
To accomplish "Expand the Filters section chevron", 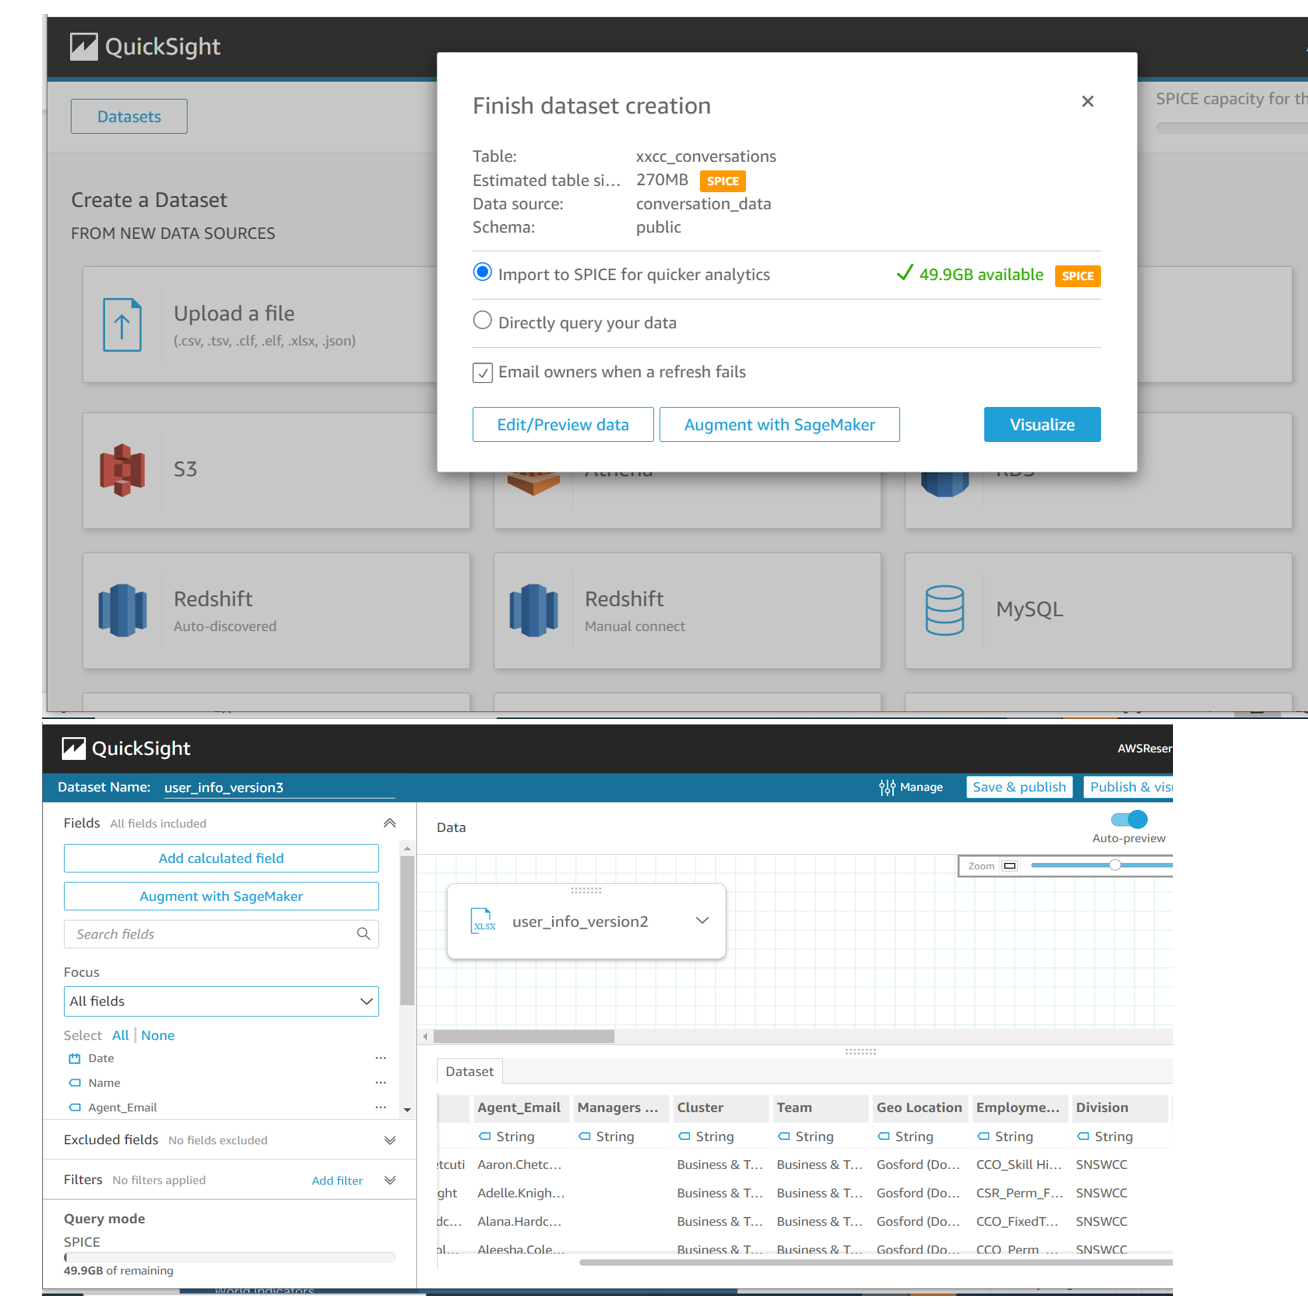I will [390, 1180].
